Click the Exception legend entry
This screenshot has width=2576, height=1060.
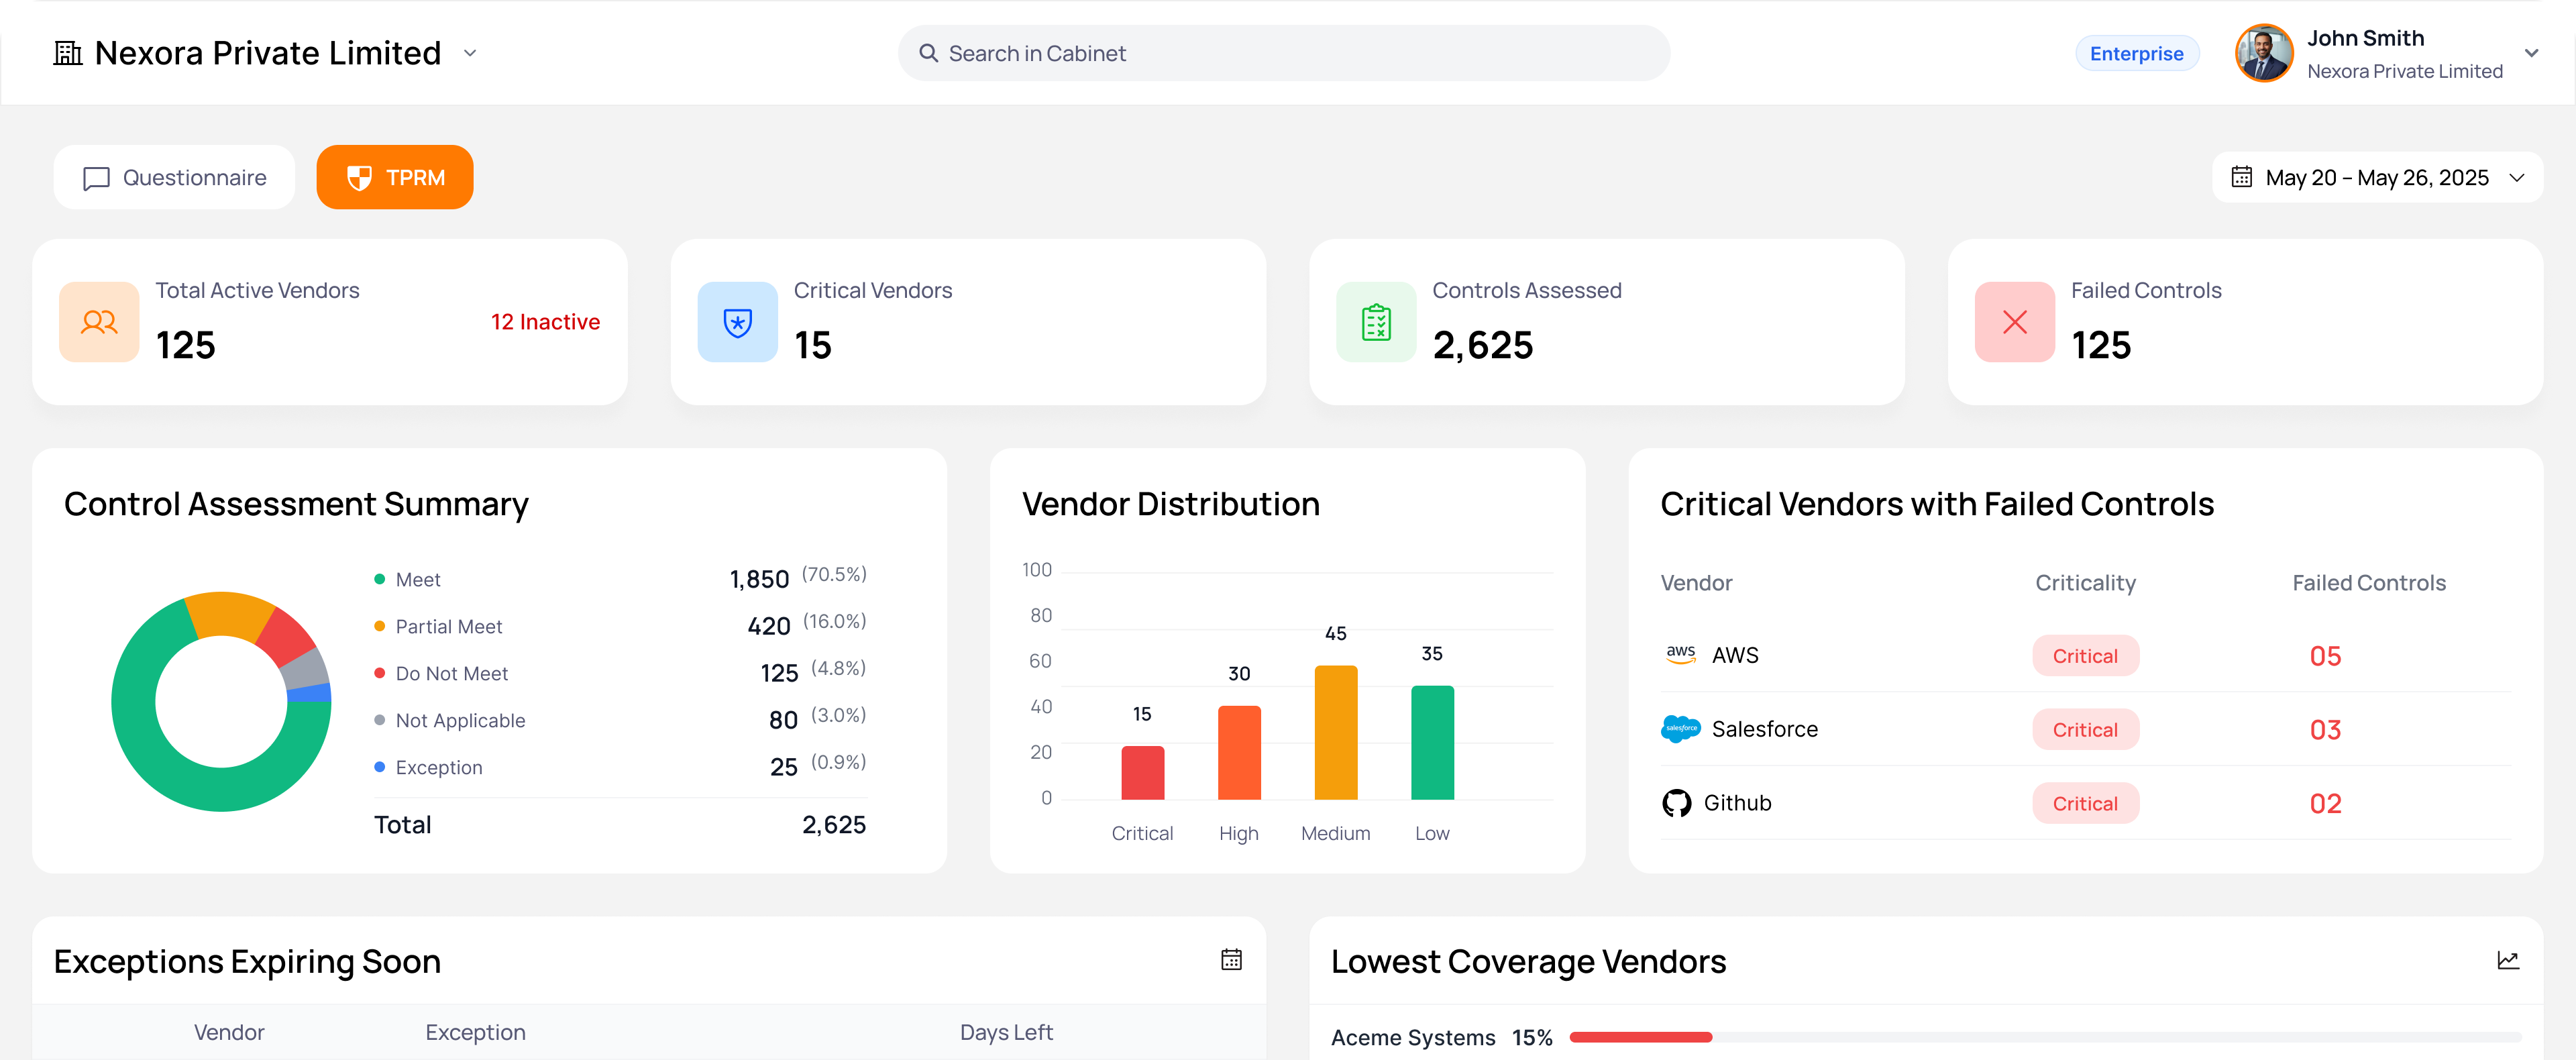click(x=620, y=767)
